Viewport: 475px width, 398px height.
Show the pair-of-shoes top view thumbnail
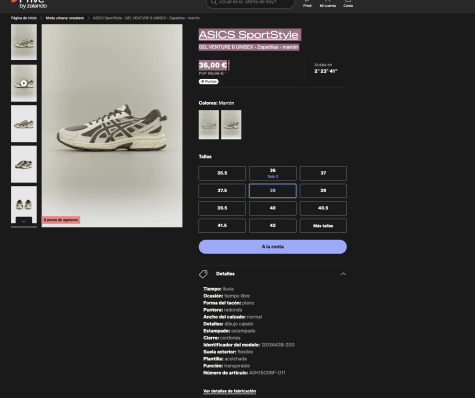pos(24,202)
